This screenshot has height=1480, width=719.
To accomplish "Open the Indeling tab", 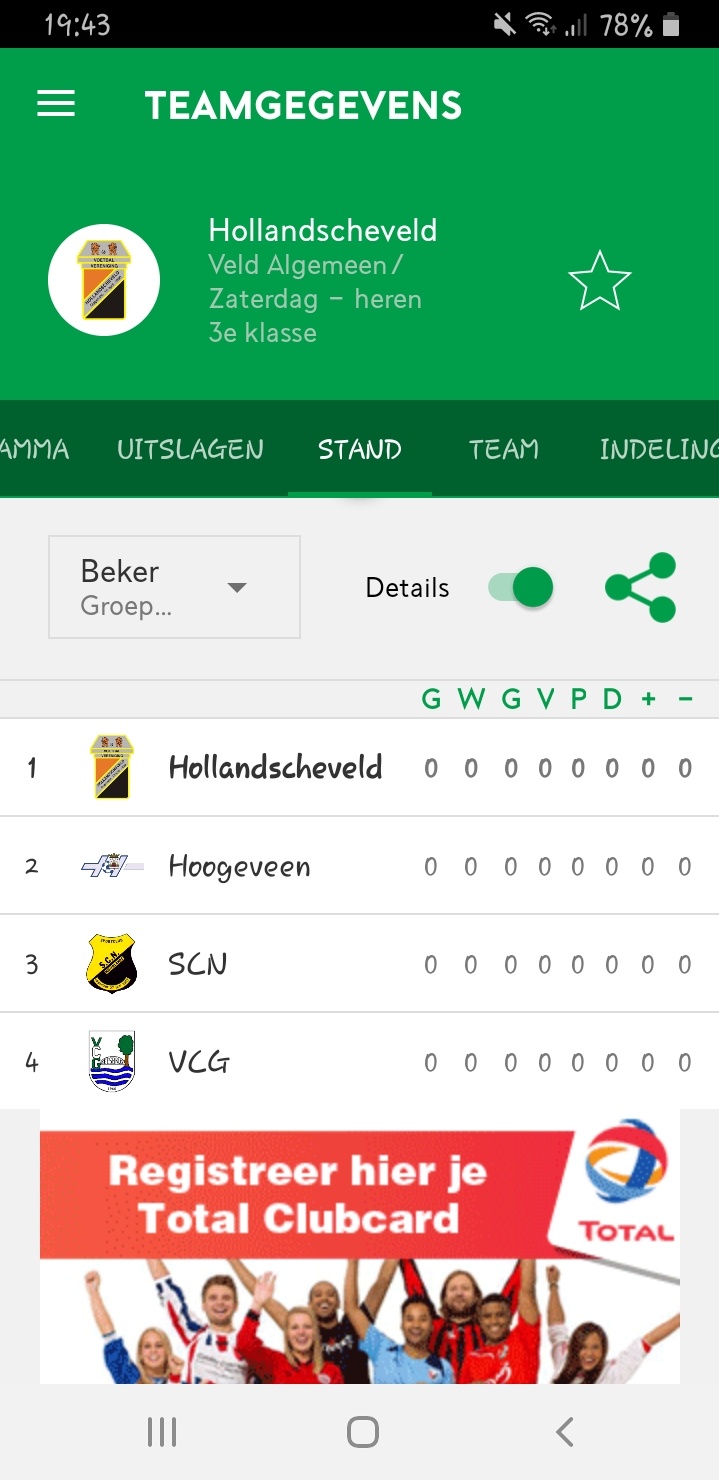I will [658, 449].
